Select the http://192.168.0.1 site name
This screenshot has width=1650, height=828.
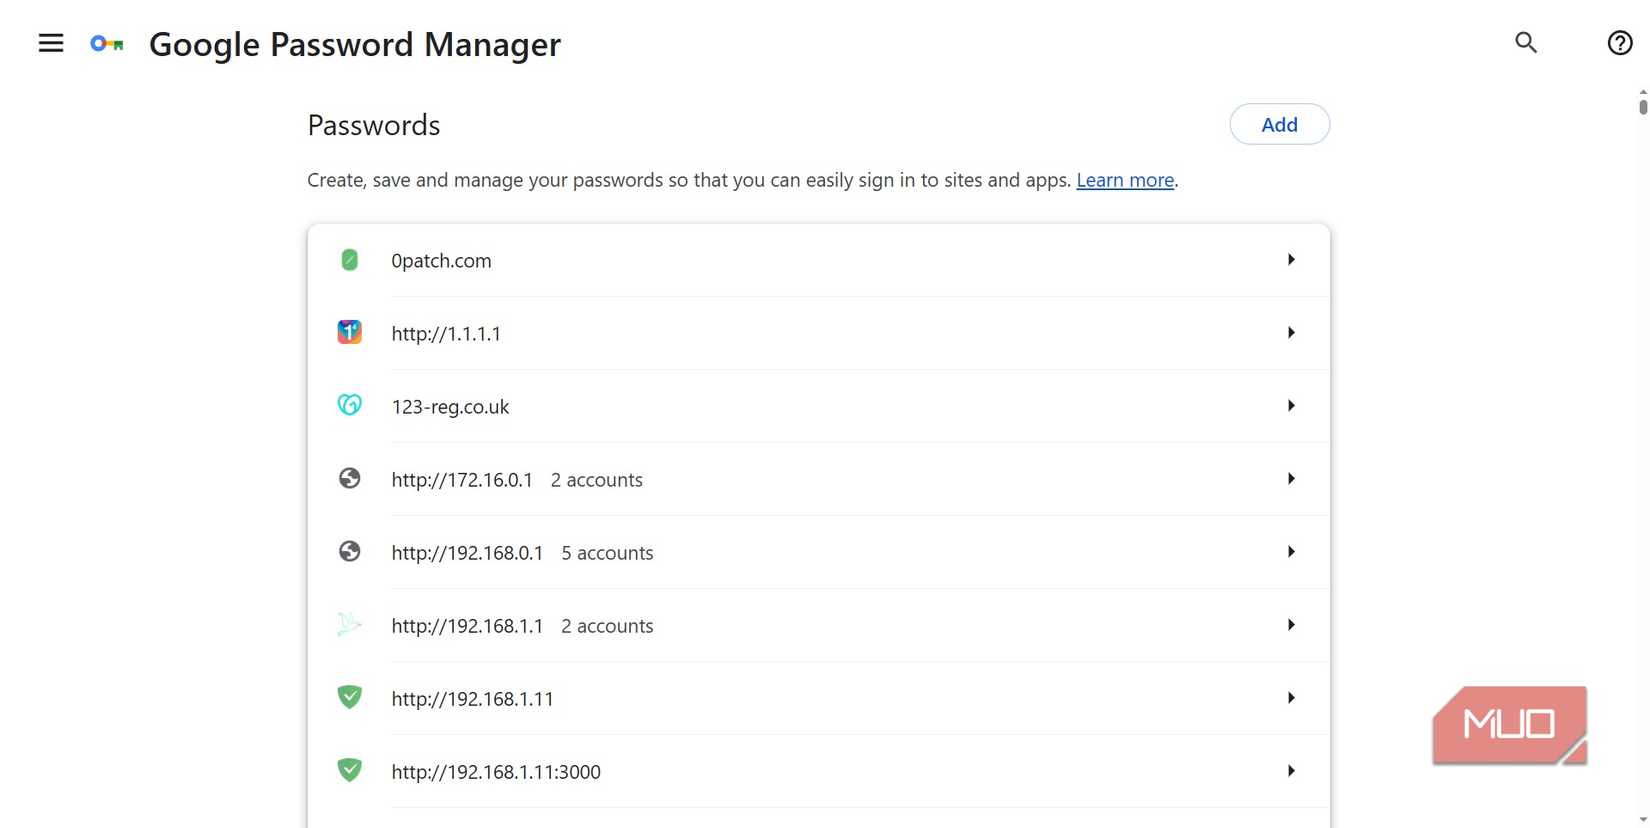(467, 553)
